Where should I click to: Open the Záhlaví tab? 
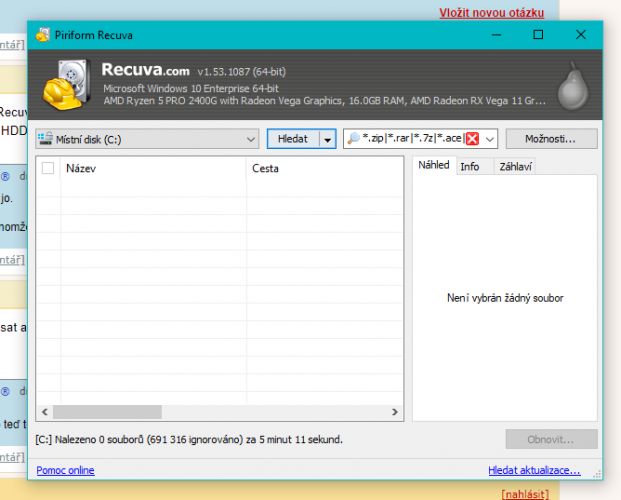(x=515, y=167)
